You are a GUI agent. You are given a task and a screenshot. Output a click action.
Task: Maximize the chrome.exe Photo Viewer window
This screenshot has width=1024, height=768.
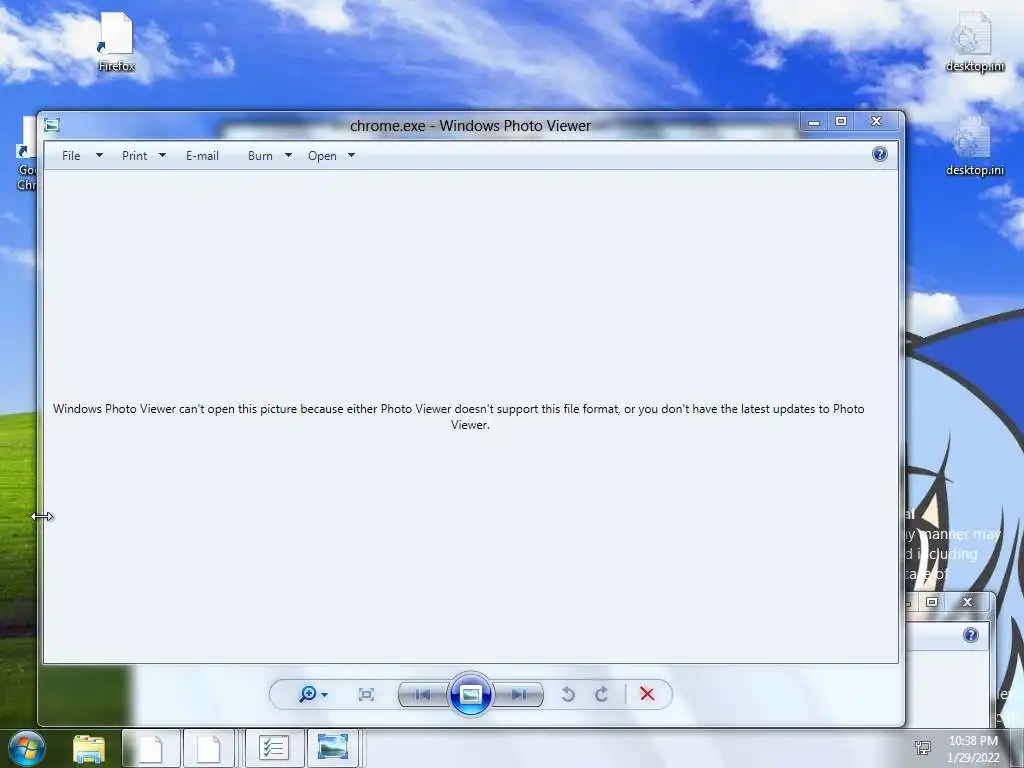pos(841,121)
